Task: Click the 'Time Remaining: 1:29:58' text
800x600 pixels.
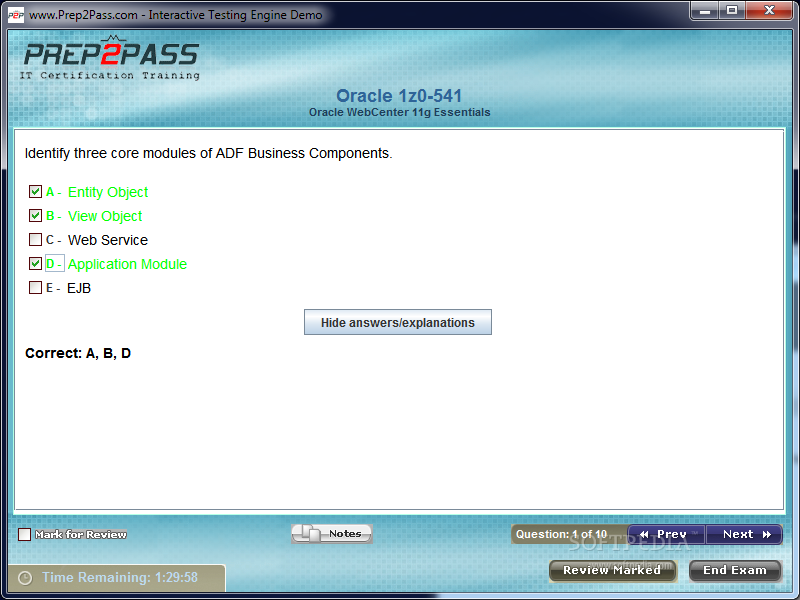Action: click(x=120, y=578)
